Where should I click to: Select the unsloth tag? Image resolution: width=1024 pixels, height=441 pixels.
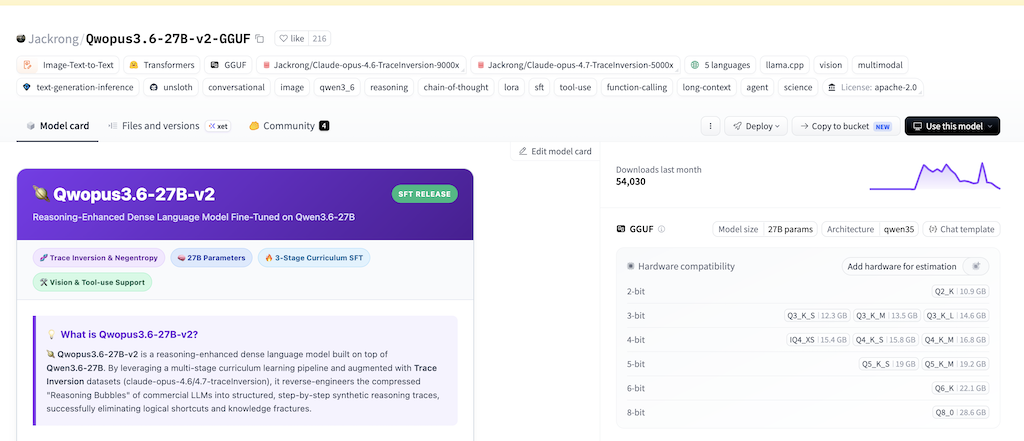pyautogui.click(x=172, y=87)
